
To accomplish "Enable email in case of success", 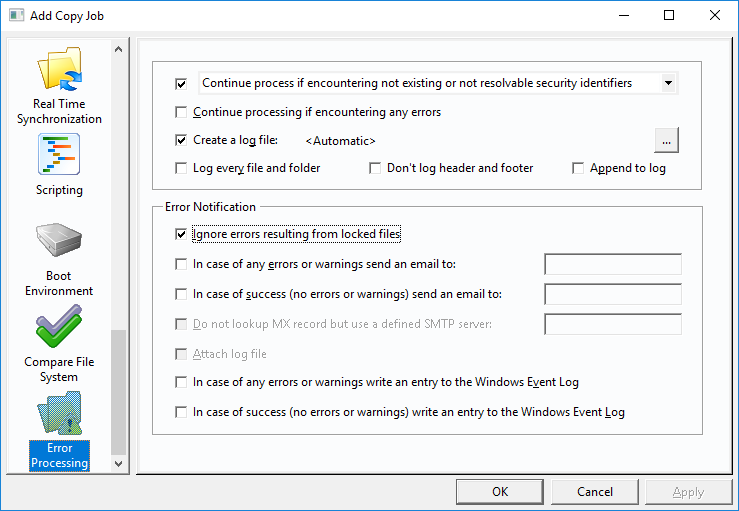I will click(x=181, y=294).
